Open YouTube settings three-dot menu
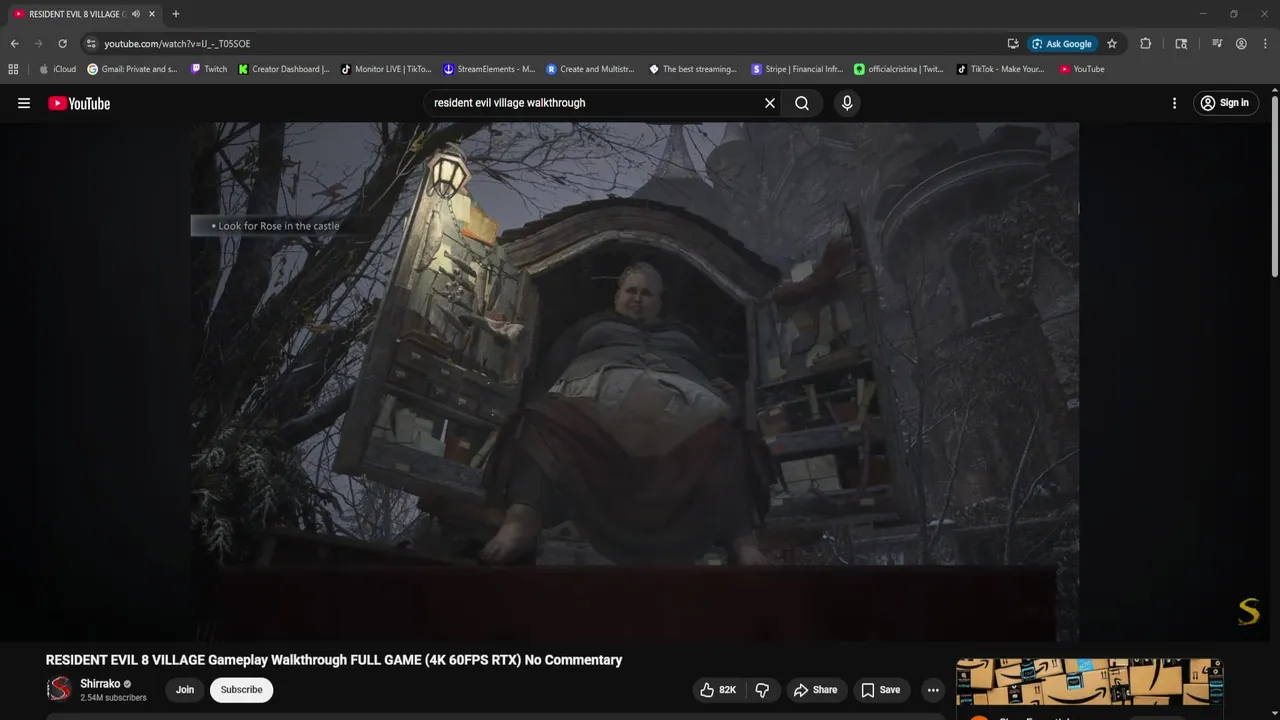1280x720 pixels. pyautogui.click(x=1175, y=103)
